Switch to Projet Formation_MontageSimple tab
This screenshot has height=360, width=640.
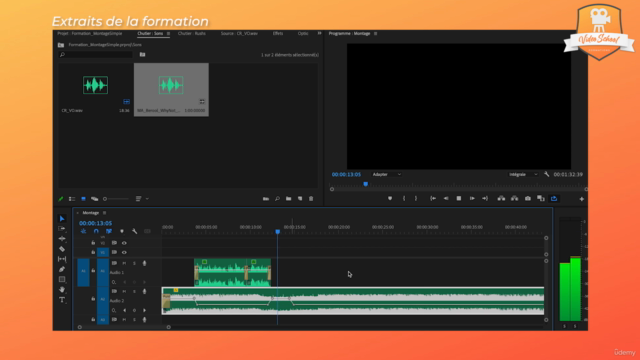coord(89,33)
